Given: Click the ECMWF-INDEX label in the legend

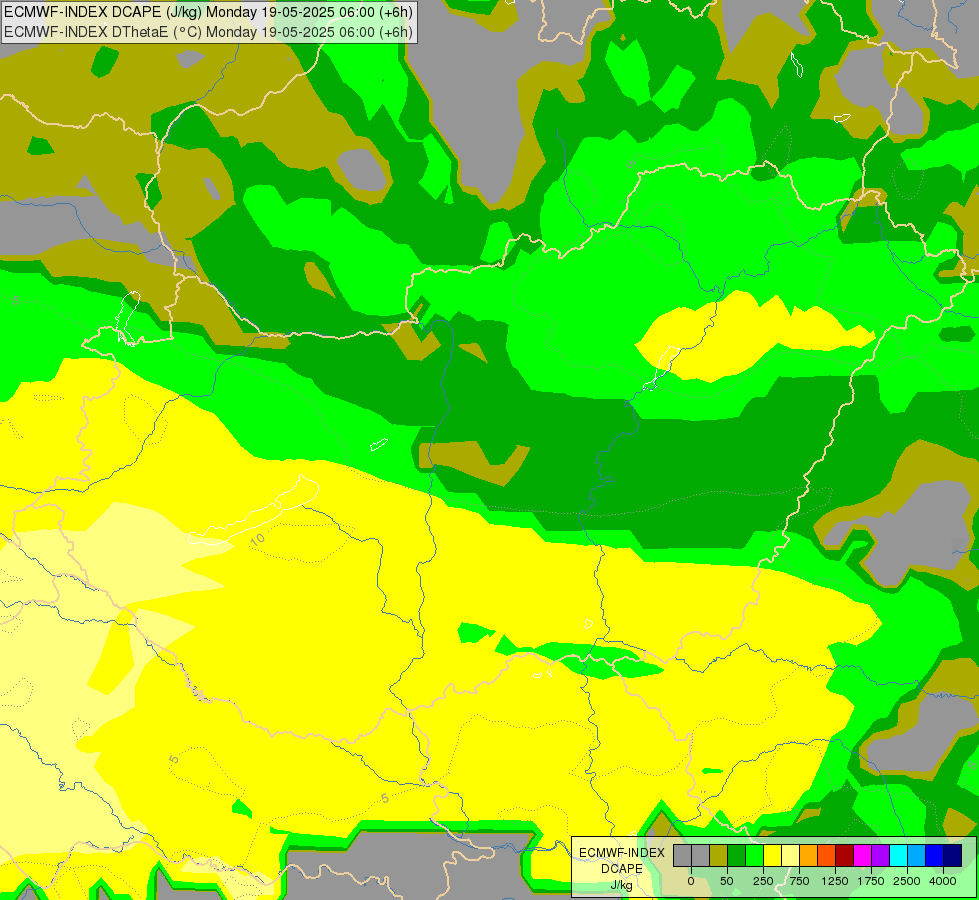Looking at the screenshot, I should [622, 853].
